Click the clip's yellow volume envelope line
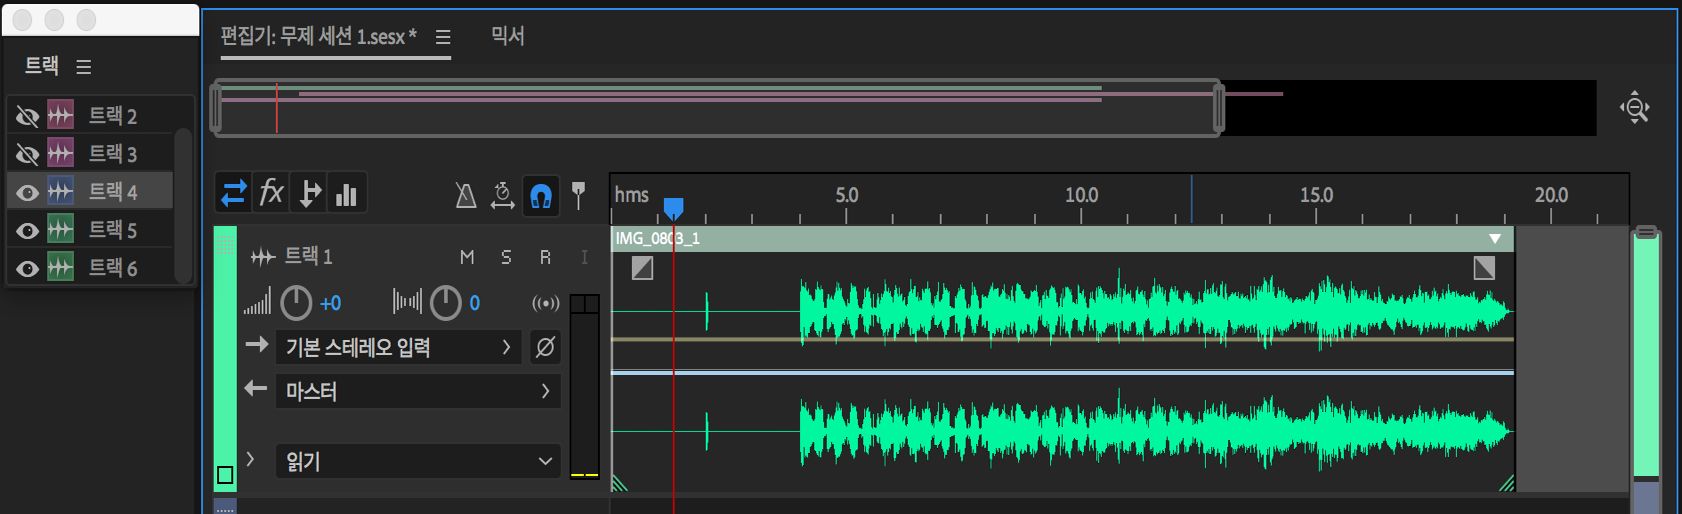Image resolution: width=1682 pixels, height=514 pixels. pos(1062,340)
